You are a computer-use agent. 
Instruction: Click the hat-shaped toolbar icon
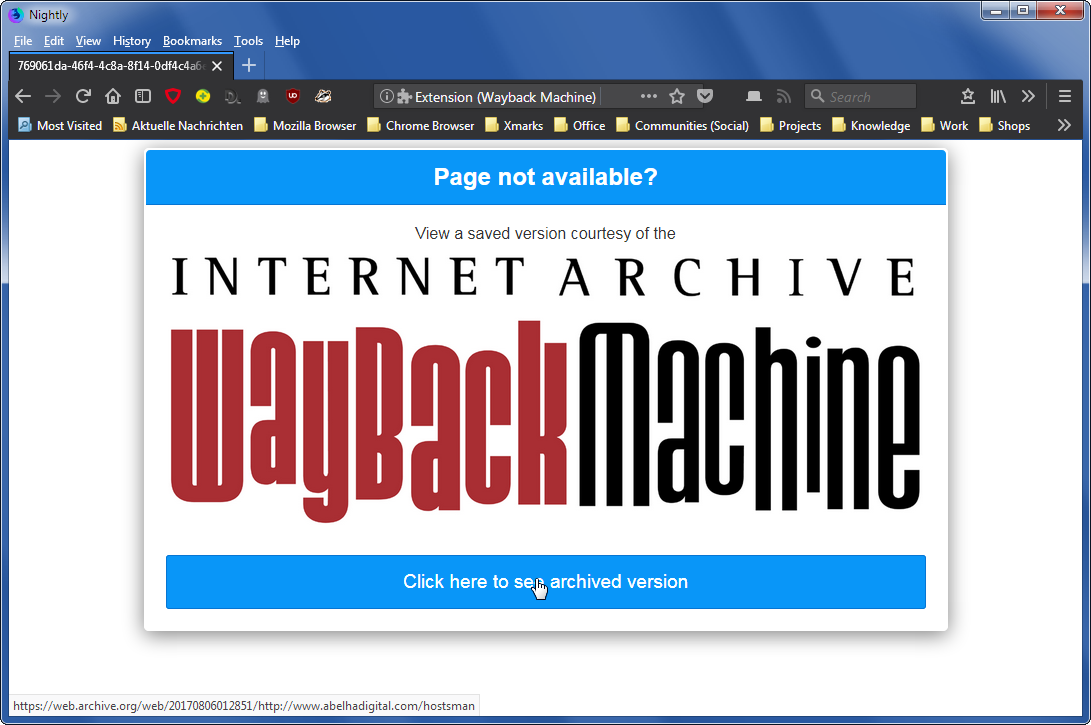(x=754, y=96)
